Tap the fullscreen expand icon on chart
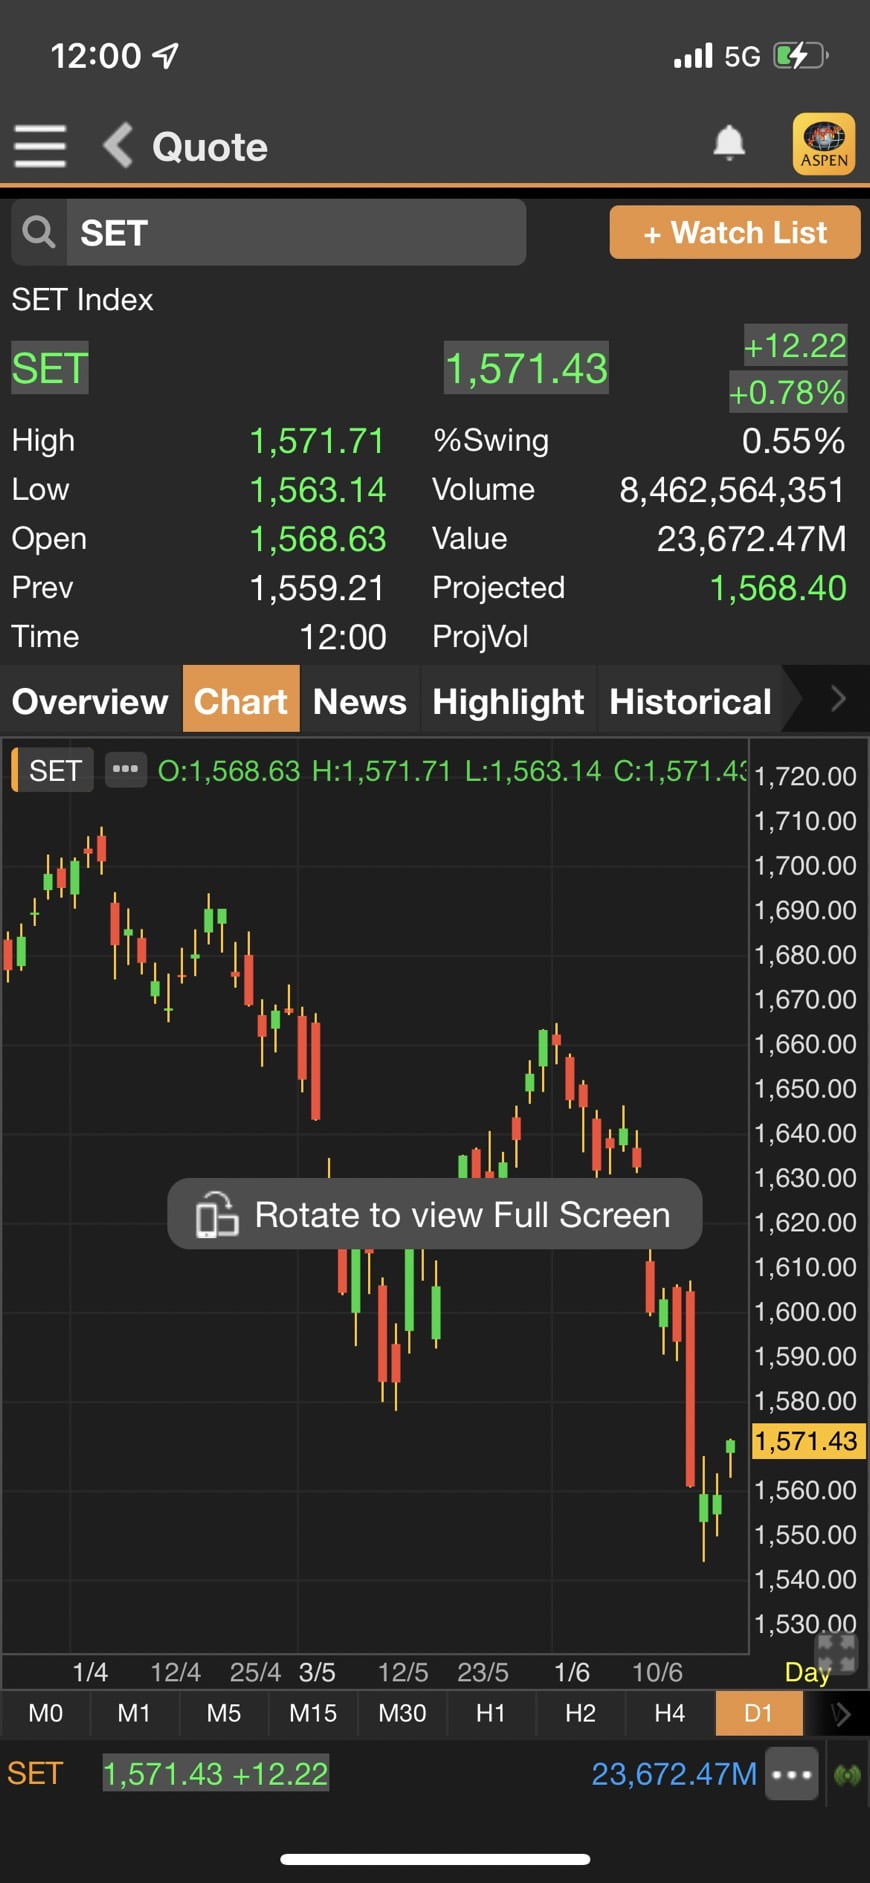Screen dimensions: 870x1883 click(835, 1653)
